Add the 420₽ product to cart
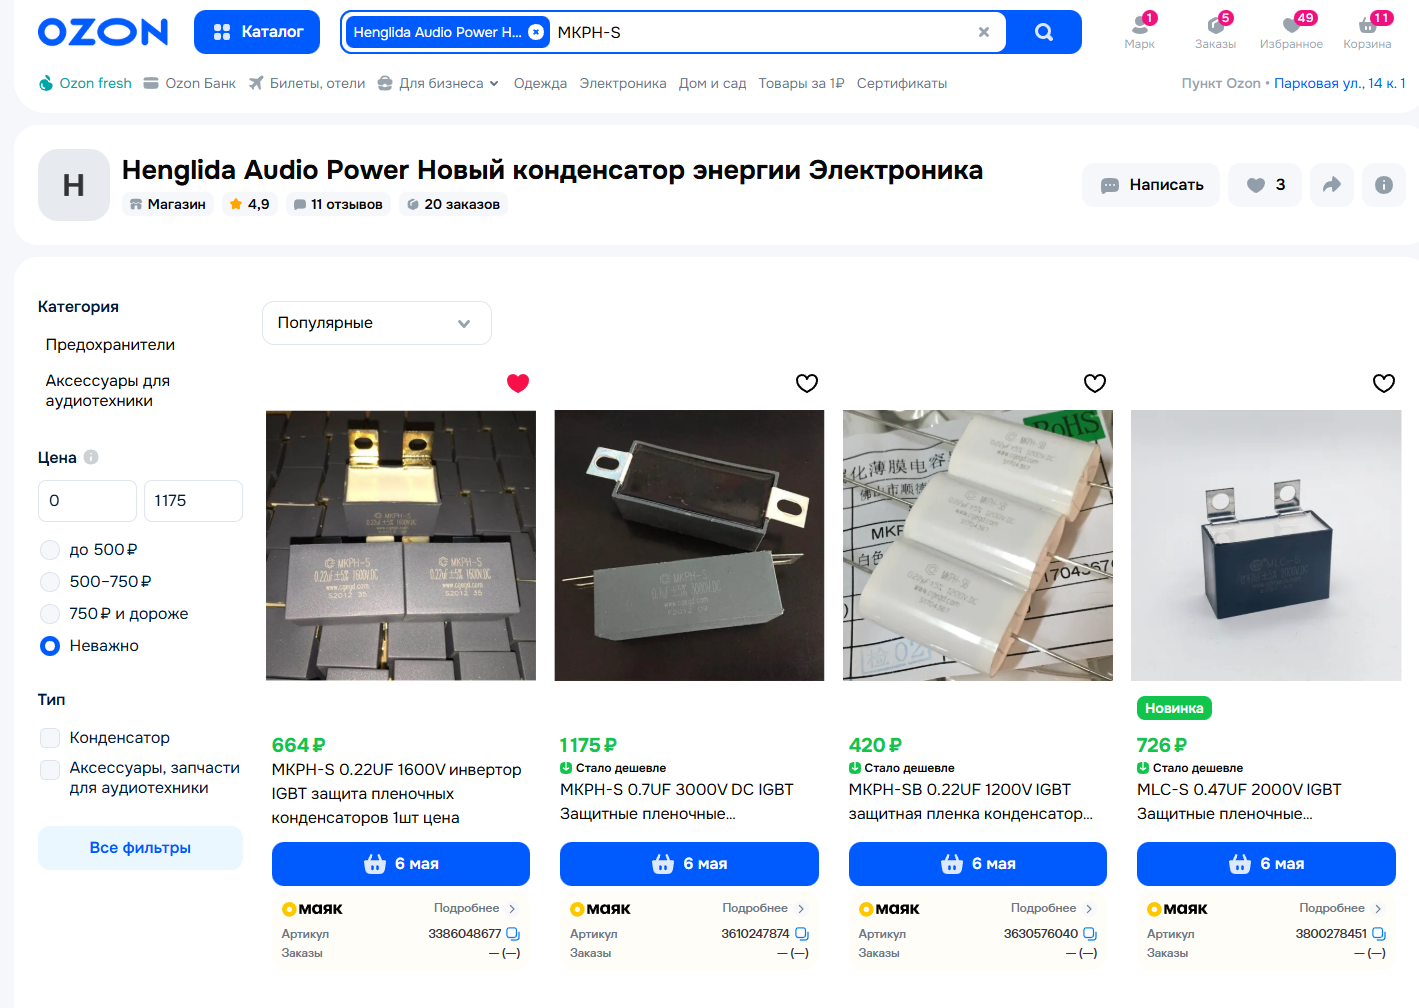1419x1008 pixels. [978, 864]
